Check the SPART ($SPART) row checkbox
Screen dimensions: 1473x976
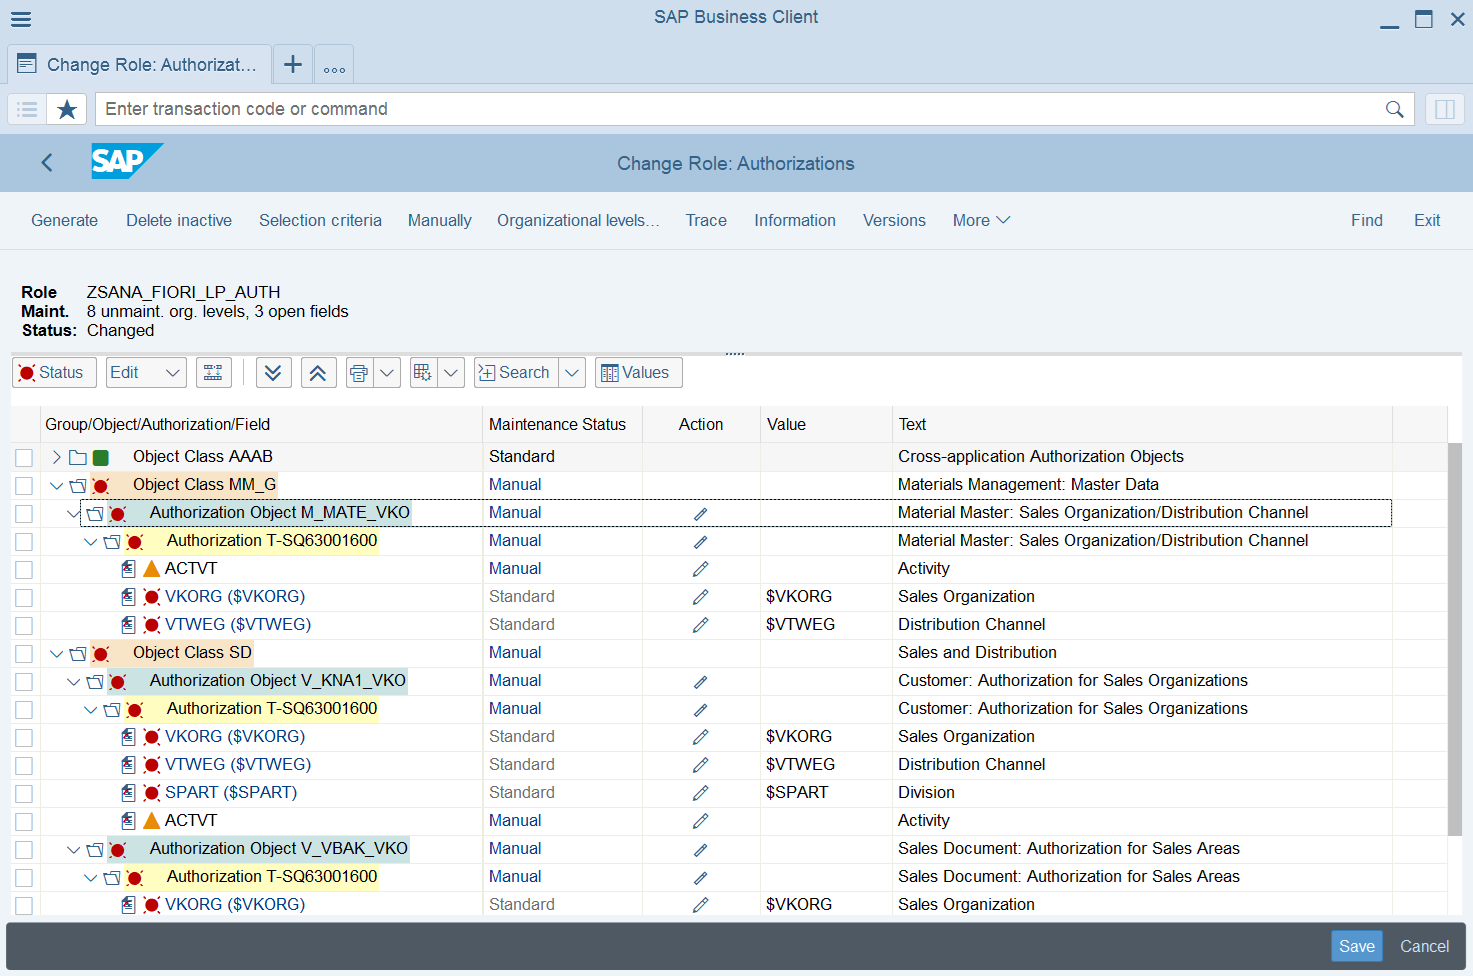coord(24,793)
